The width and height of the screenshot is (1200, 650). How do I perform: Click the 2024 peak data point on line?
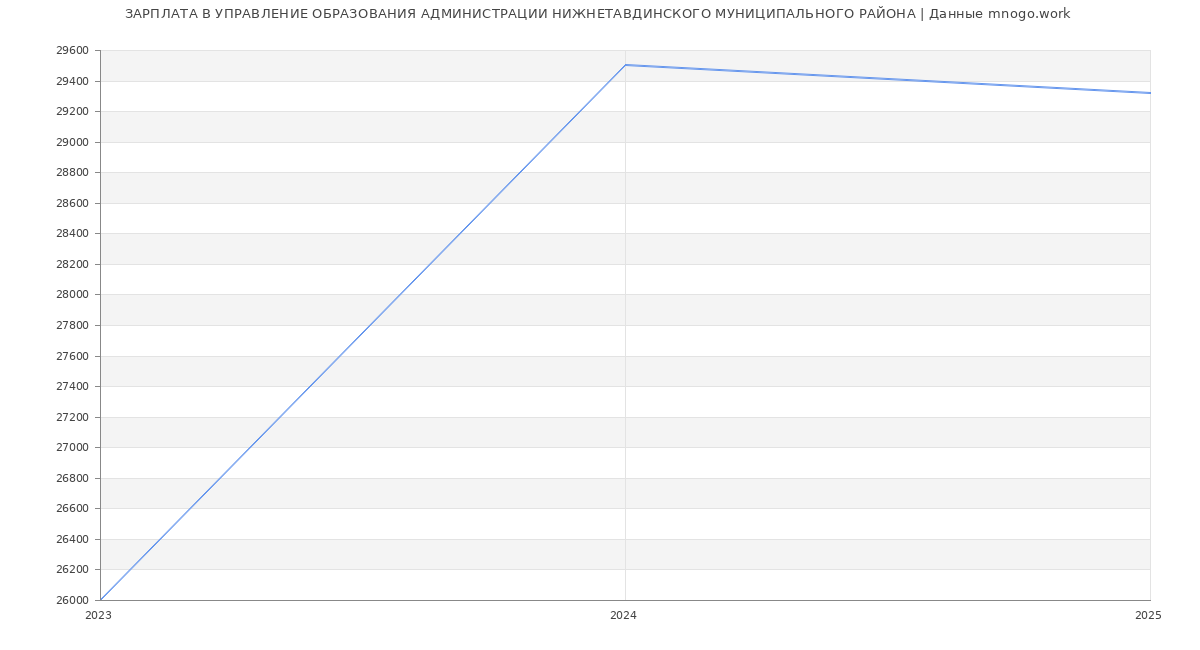625,65
